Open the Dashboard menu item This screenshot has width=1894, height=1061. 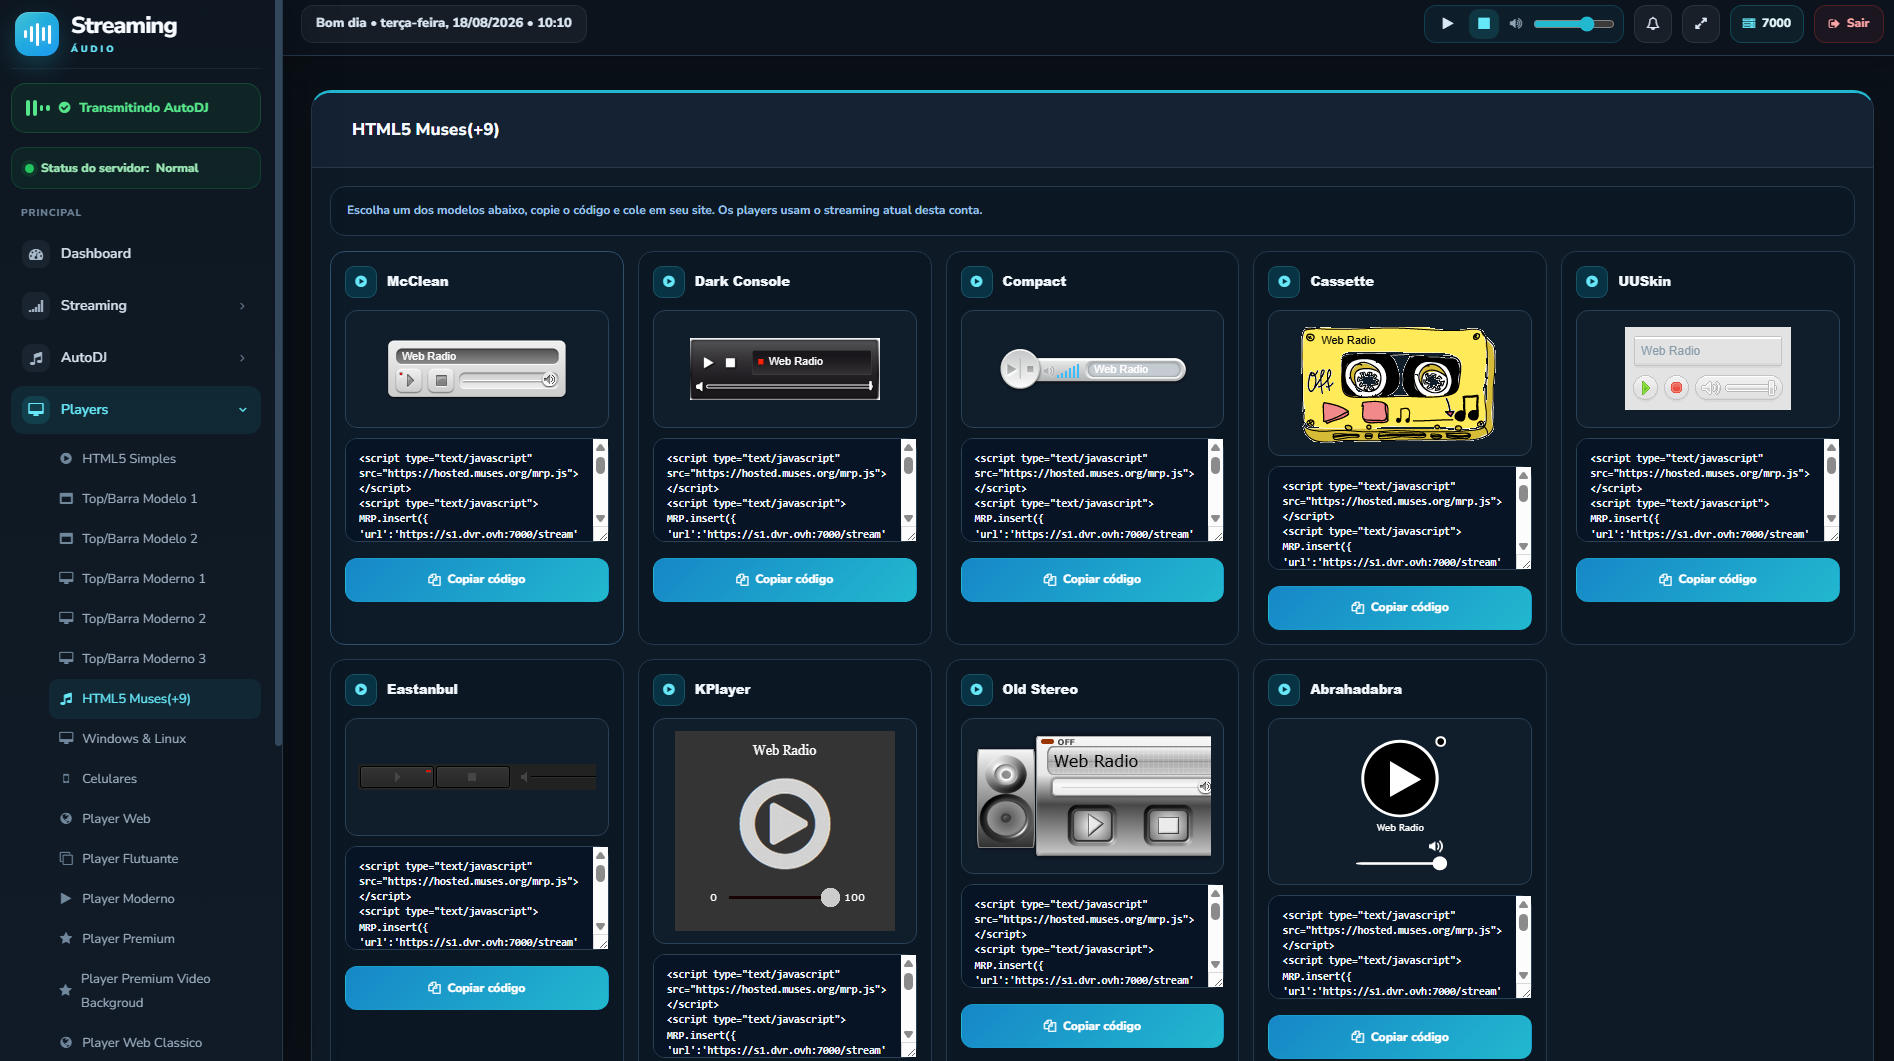136,254
